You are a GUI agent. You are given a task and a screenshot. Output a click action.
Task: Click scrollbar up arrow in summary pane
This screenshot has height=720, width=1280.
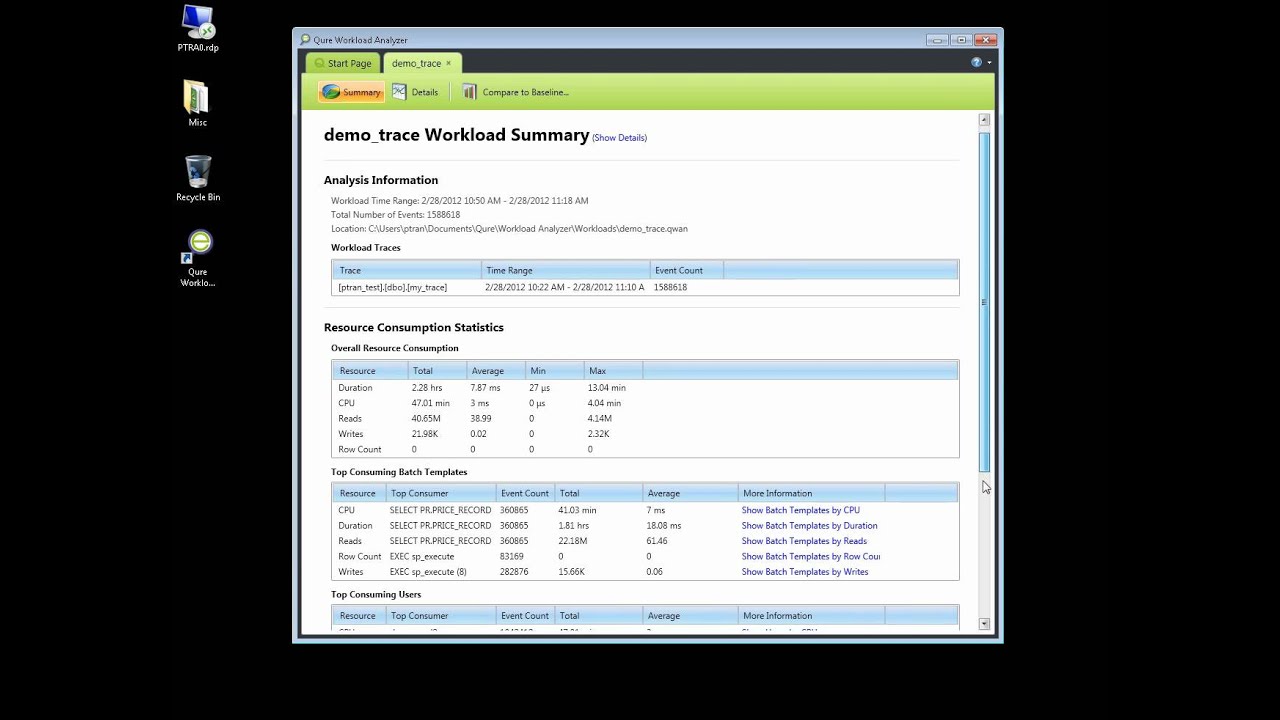pos(984,120)
